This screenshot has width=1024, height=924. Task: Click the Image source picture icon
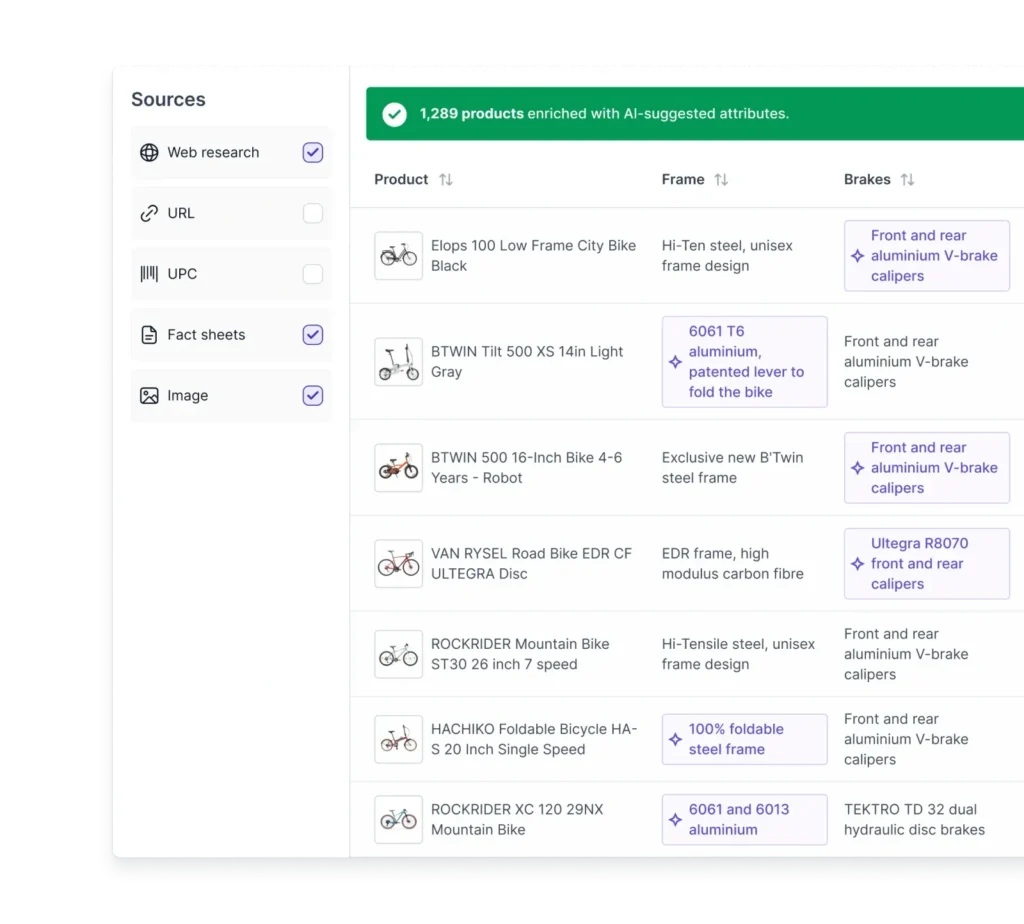[149, 396]
